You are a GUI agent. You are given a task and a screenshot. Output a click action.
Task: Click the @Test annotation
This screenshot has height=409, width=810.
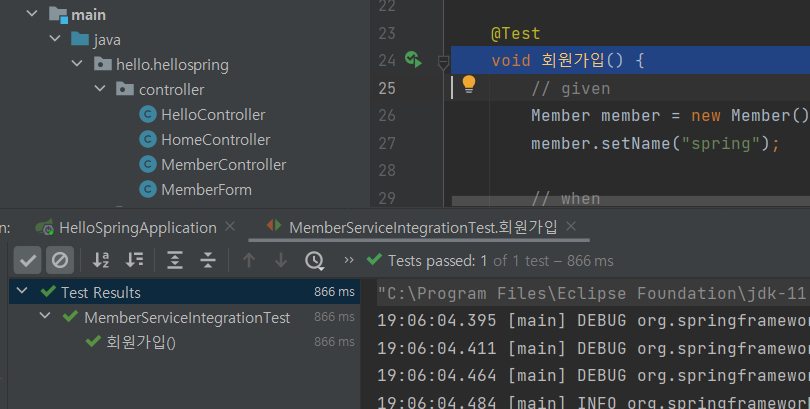(x=516, y=34)
